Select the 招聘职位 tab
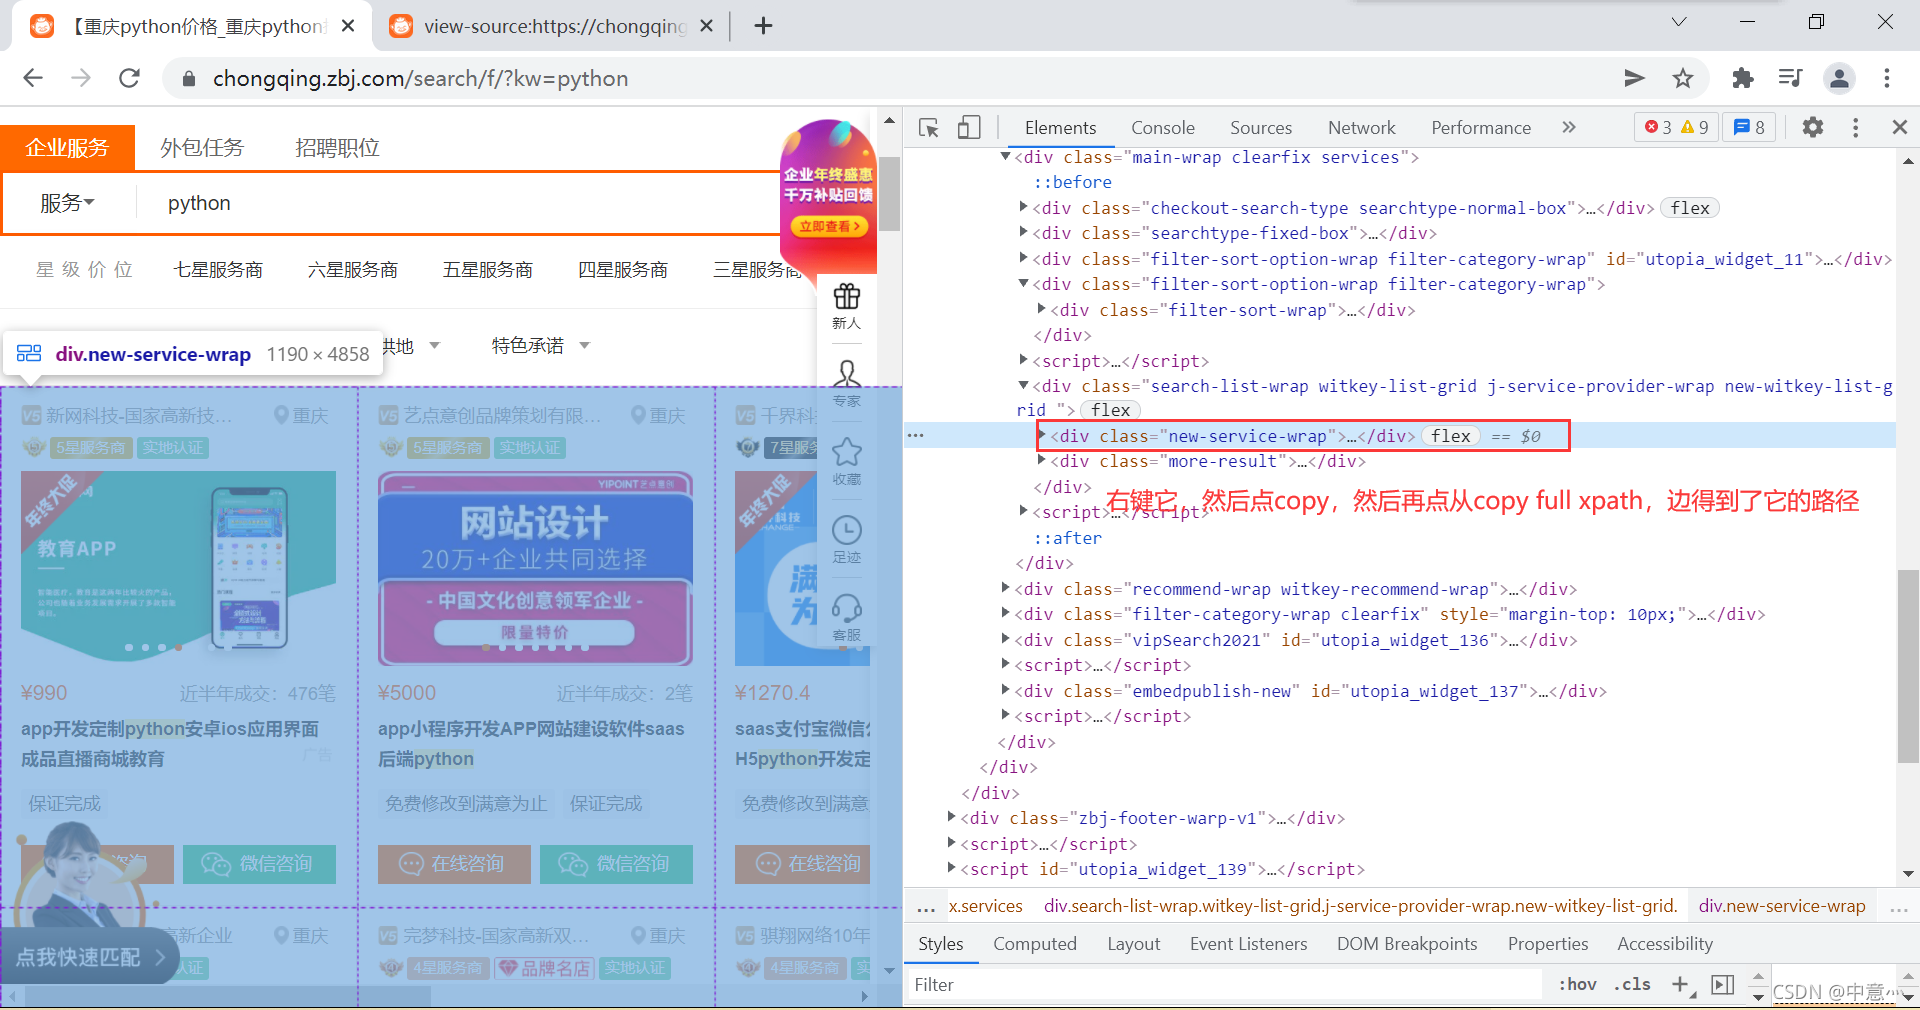This screenshot has height=1010, width=1920. [337, 148]
